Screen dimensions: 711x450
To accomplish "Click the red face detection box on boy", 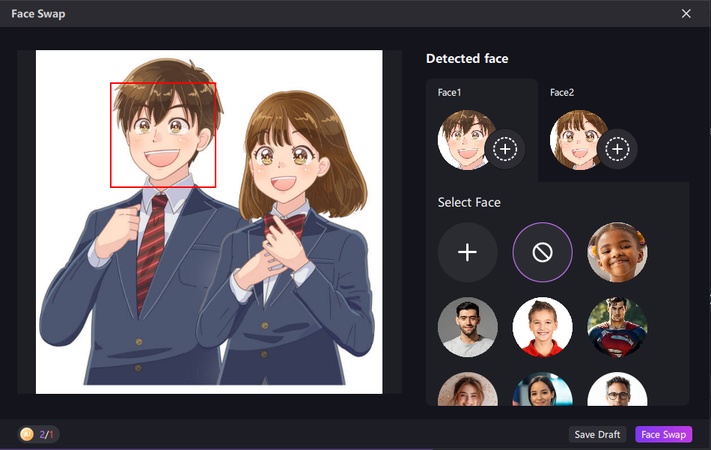I will 163,135.
